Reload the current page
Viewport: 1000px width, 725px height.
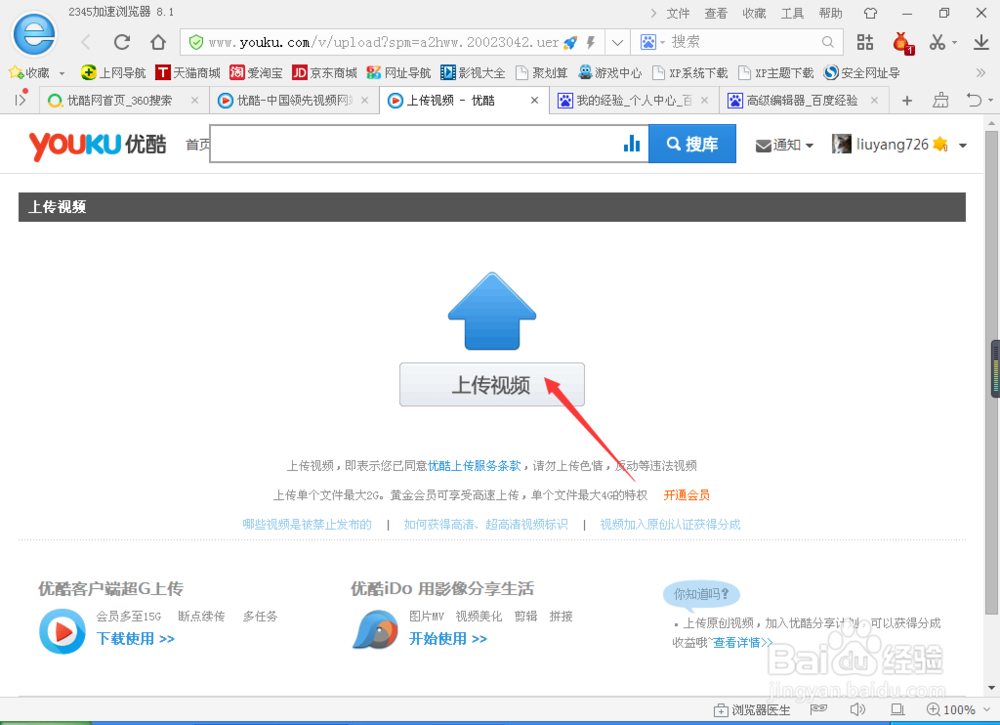[122, 42]
